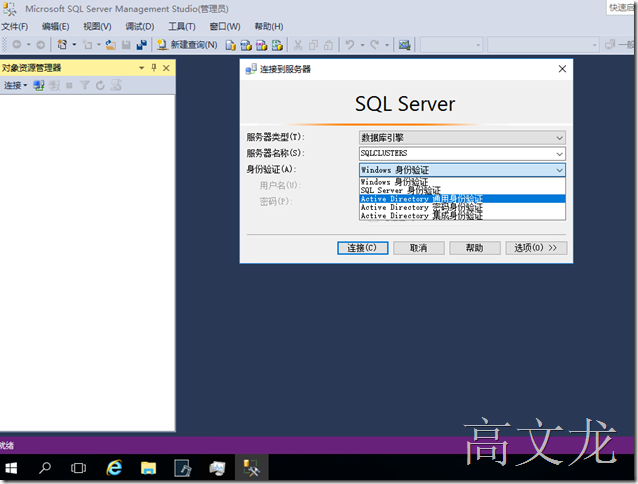Viewport: 638px width, 484px height.
Task: Click the XMLA query toolbar icon
Action: tap(277, 45)
